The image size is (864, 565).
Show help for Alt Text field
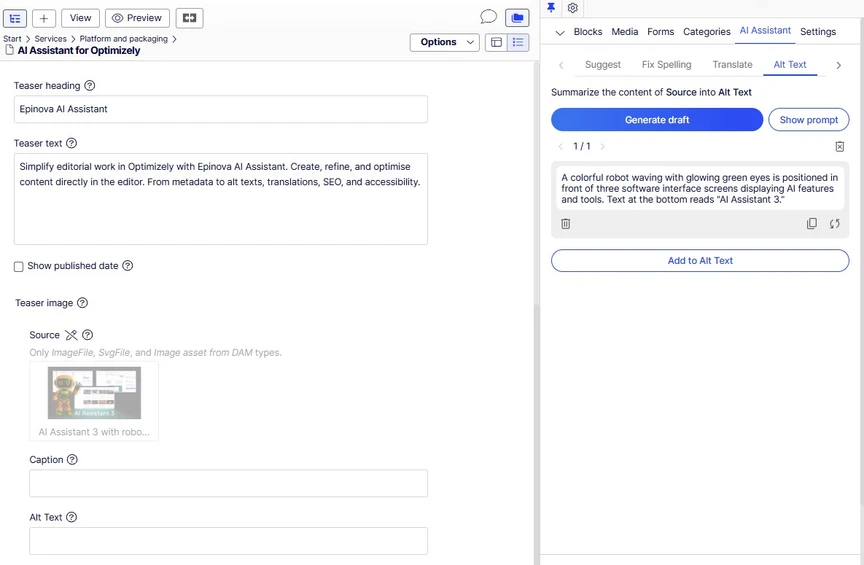click(x=72, y=517)
